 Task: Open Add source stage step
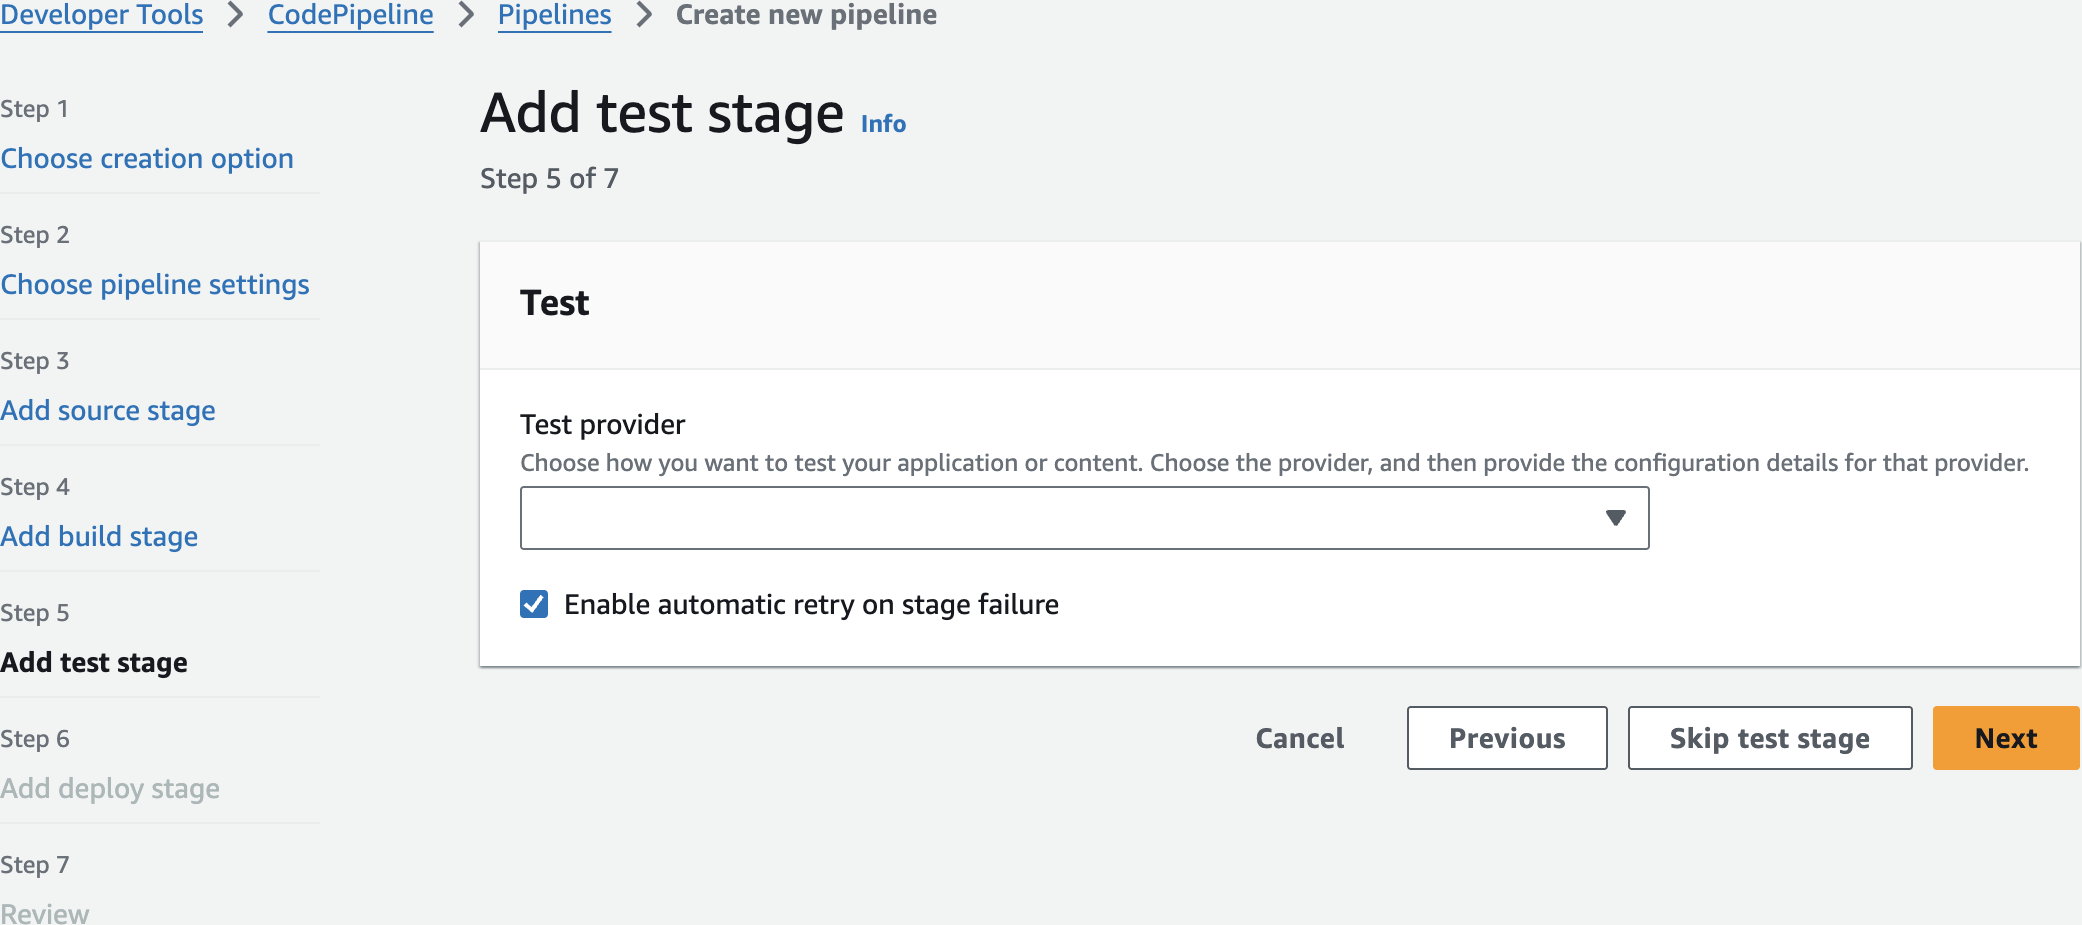pyautogui.click(x=108, y=411)
